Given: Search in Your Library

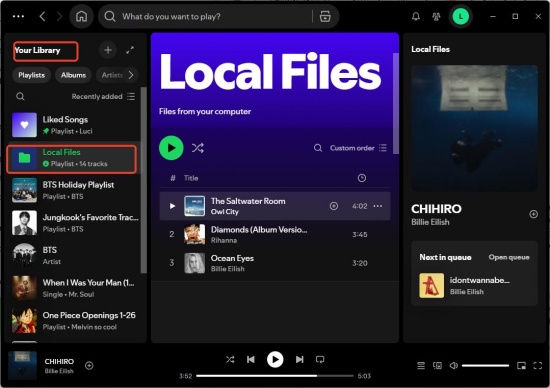Looking at the screenshot, I should tap(20, 96).
